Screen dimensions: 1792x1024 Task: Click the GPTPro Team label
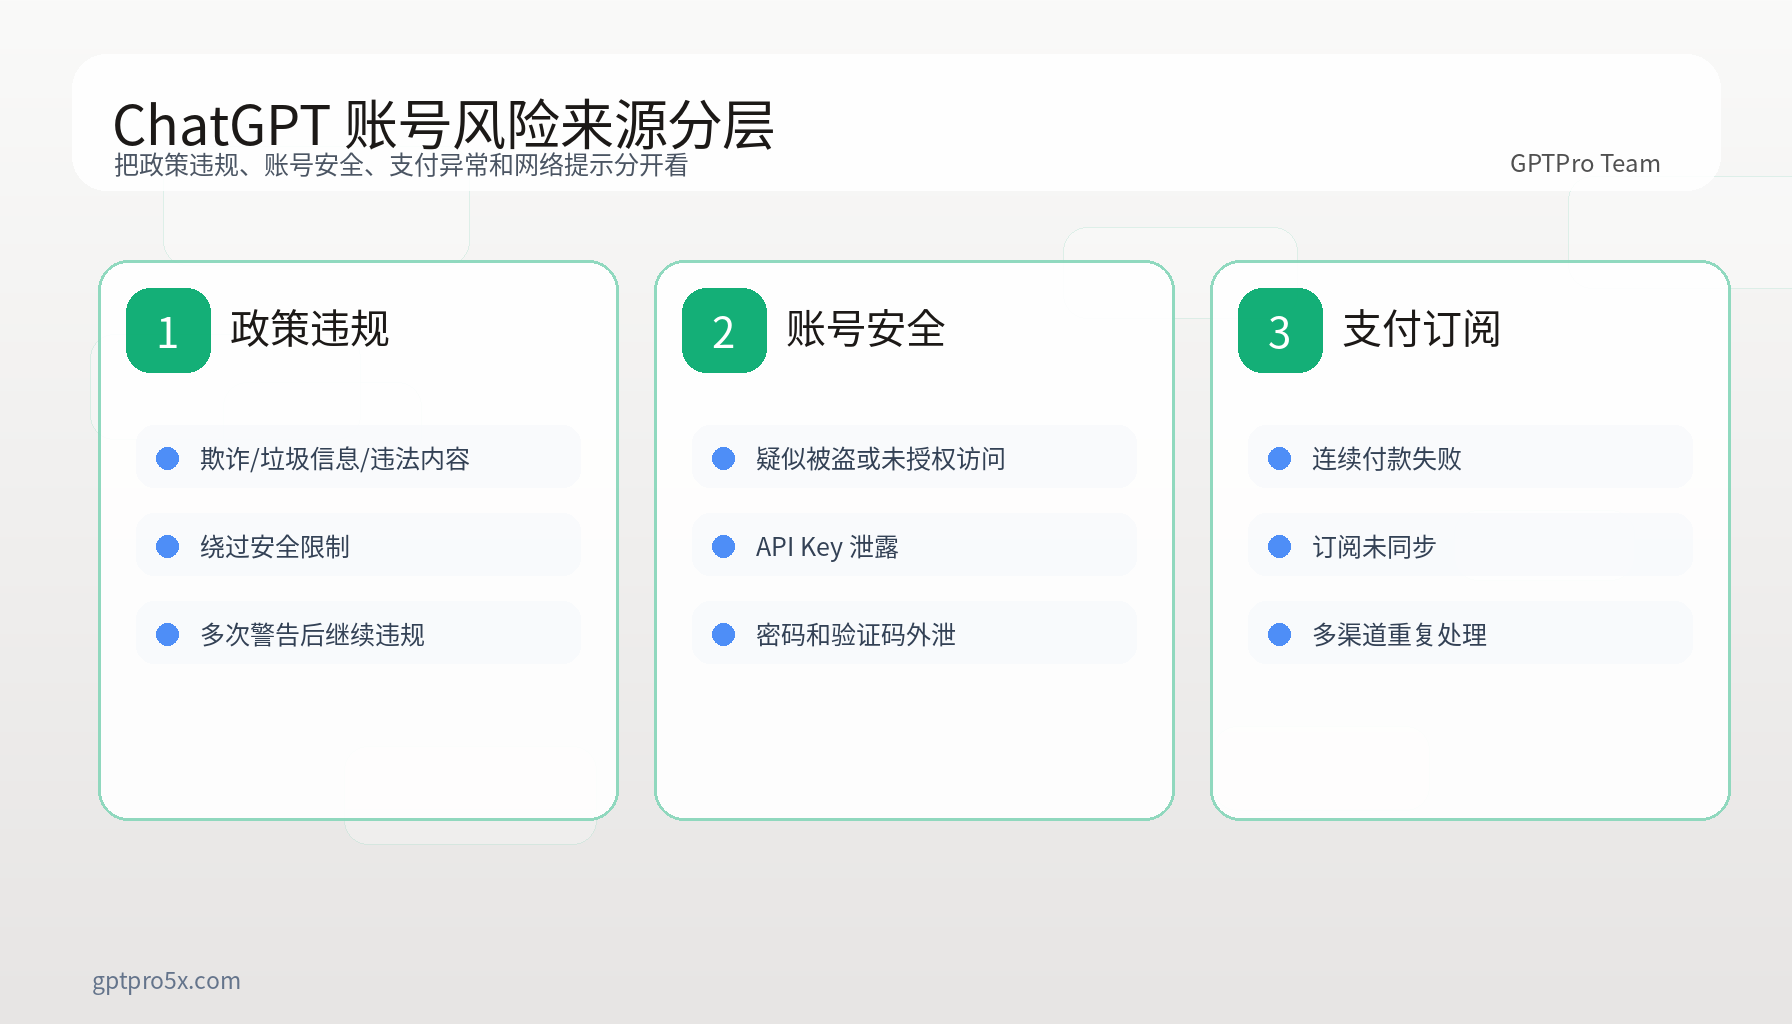(x=1585, y=163)
